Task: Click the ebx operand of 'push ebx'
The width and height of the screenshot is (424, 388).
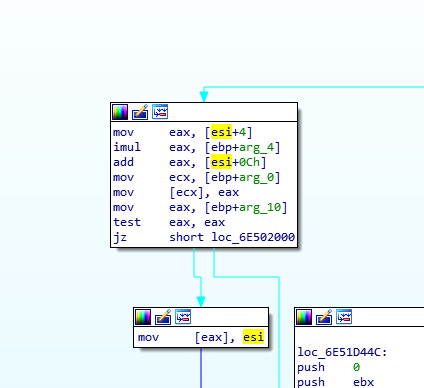Action: tap(364, 382)
